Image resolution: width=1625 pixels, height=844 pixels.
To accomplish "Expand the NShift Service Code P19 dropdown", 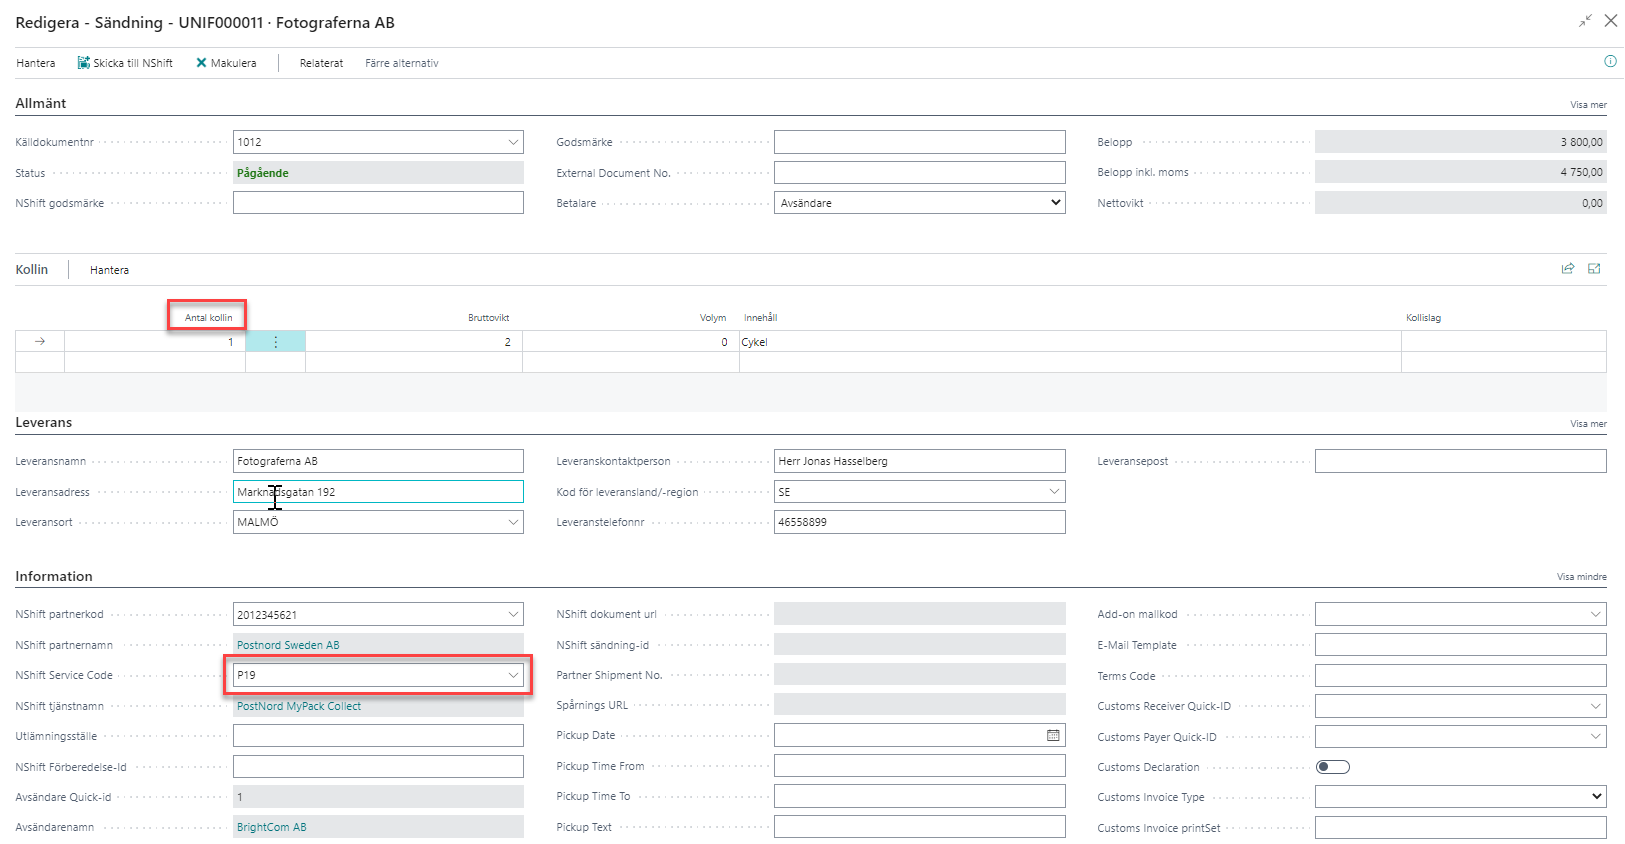I will tap(513, 675).
